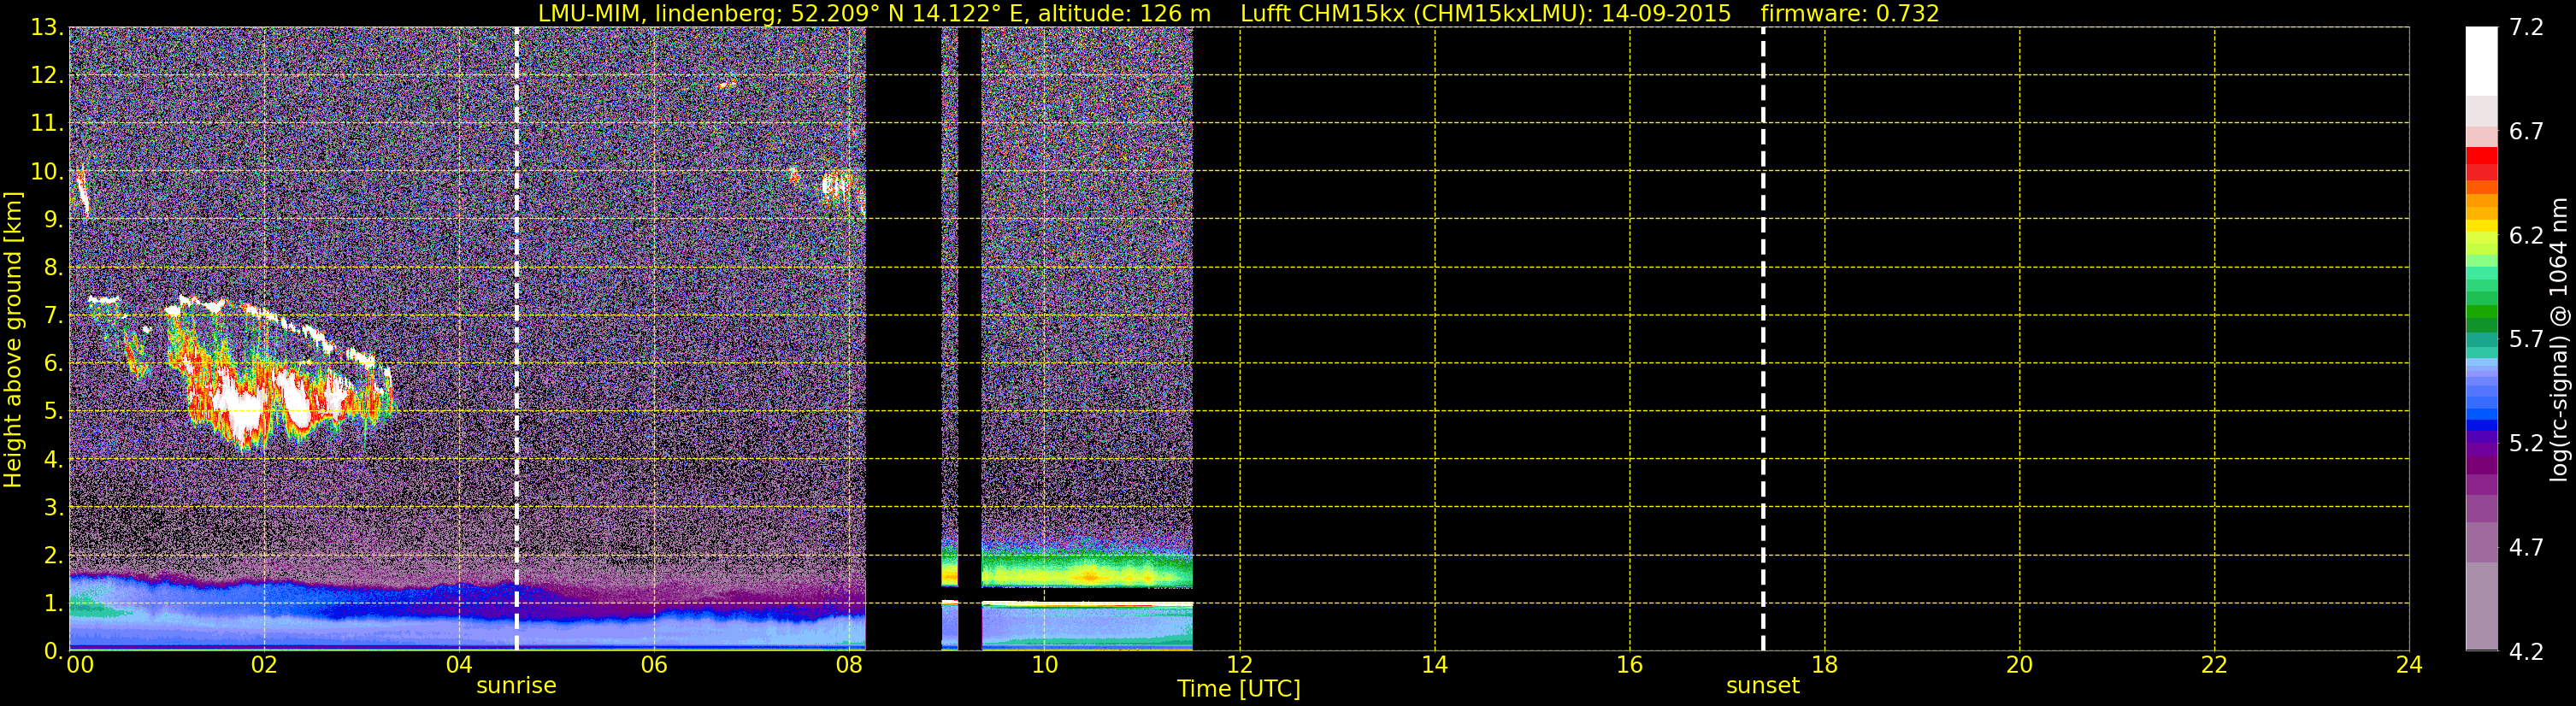Screen dimensions: 2576x706
Task: Click the colorbar value label '6.2'
Action: pos(2526,235)
